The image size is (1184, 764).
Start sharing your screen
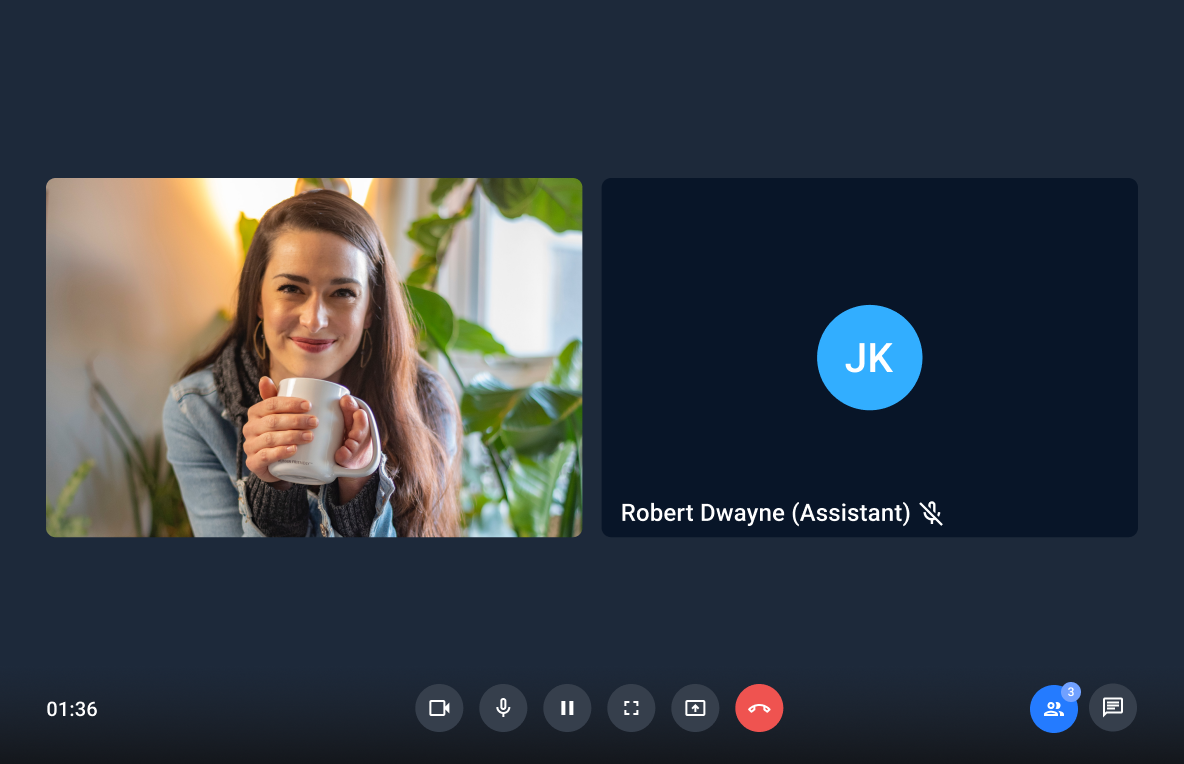point(695,708)
